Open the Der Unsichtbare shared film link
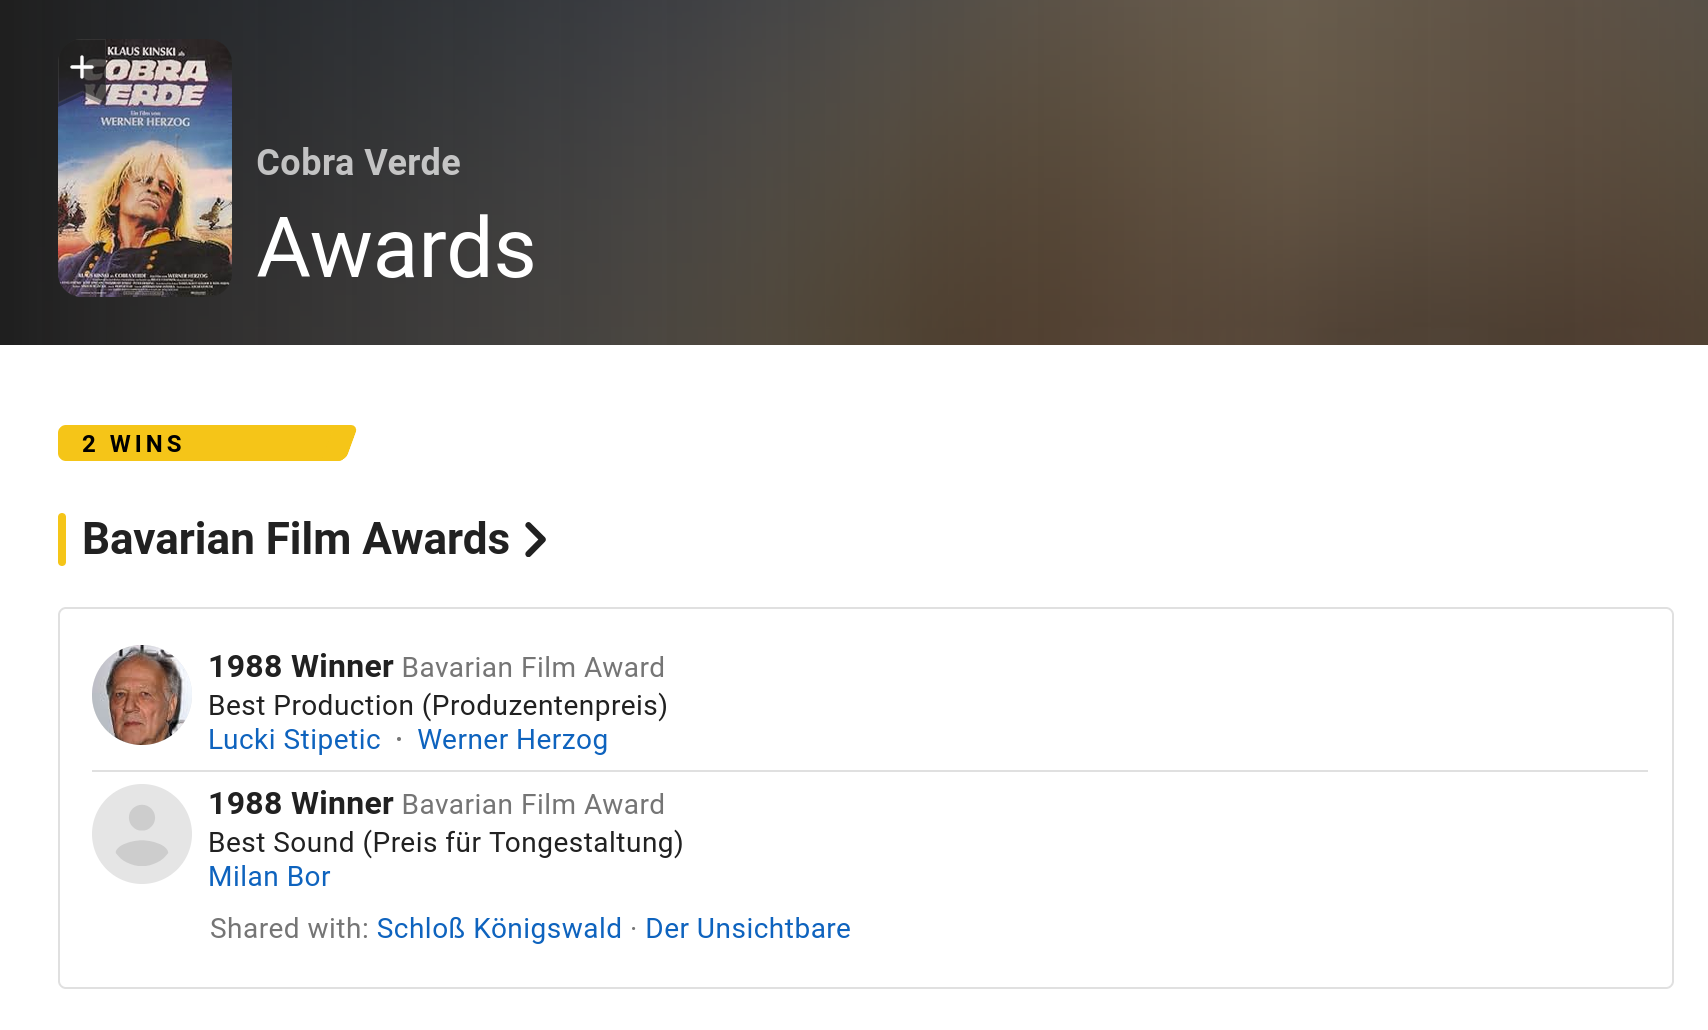 pyautogui.click(x=748, y=929)
